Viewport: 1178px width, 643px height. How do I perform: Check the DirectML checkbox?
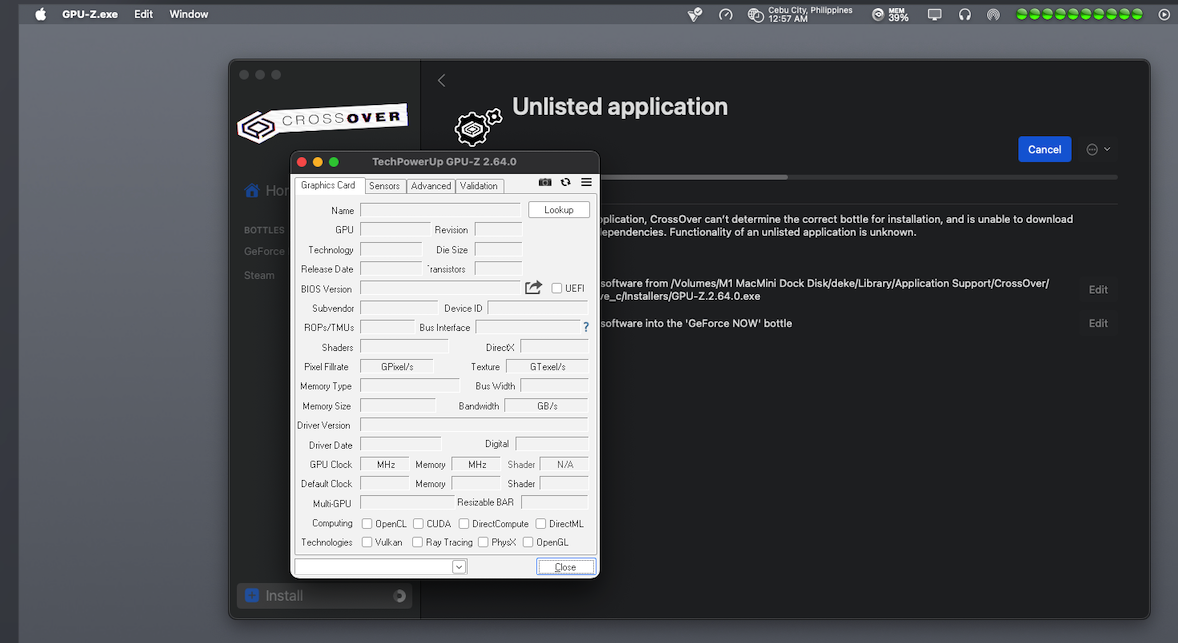point(540,524)
